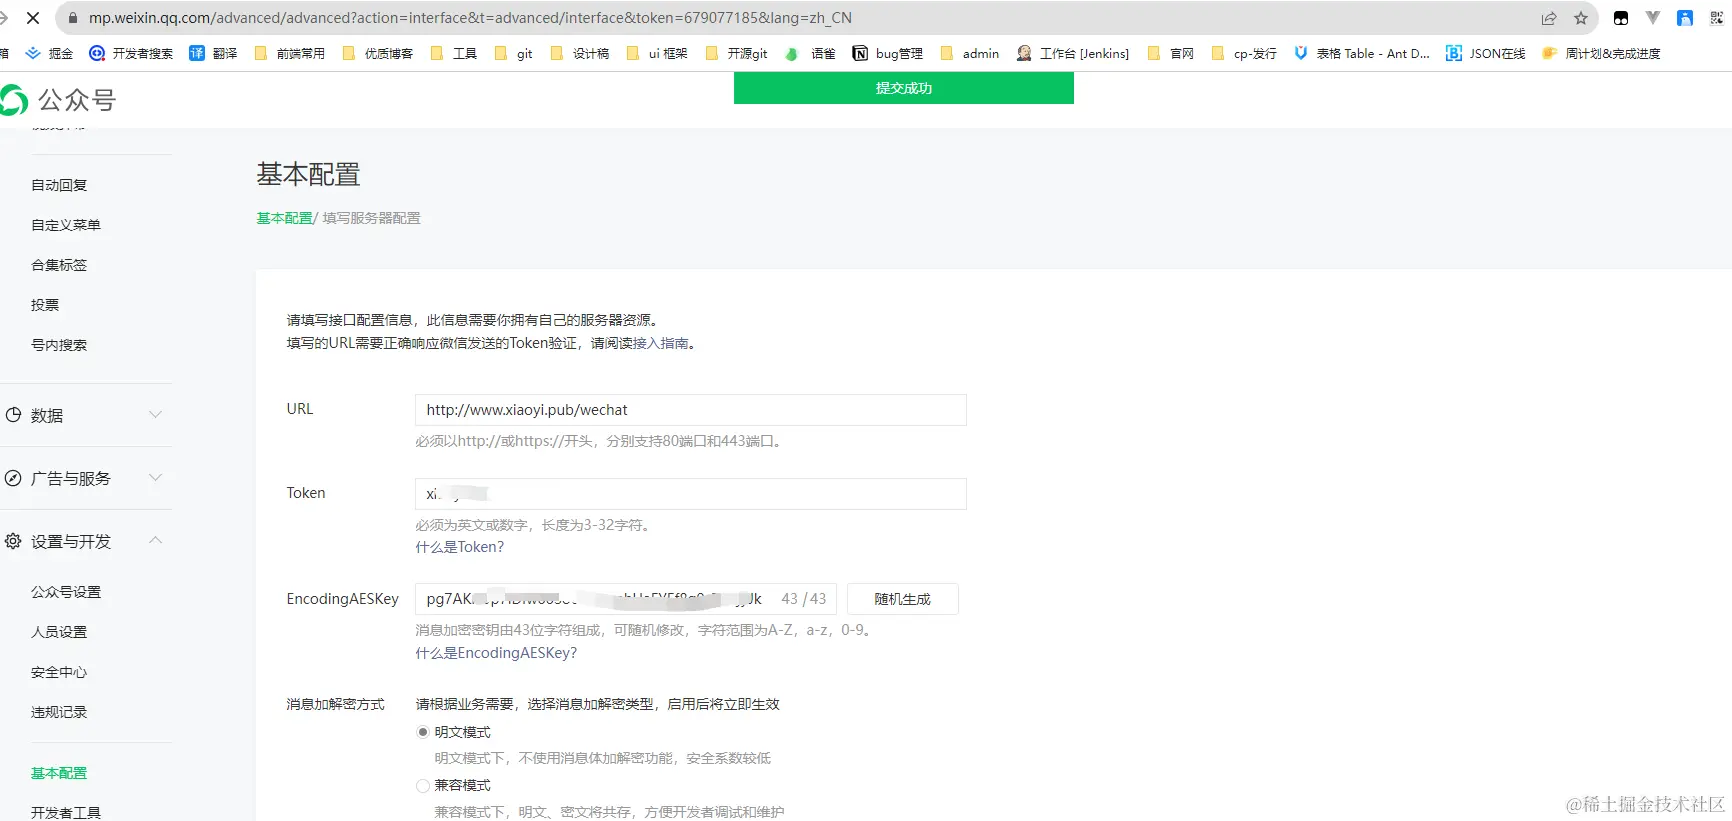Click the 随机生成 button
The image size is (1732, 821).
pos(903,599)
